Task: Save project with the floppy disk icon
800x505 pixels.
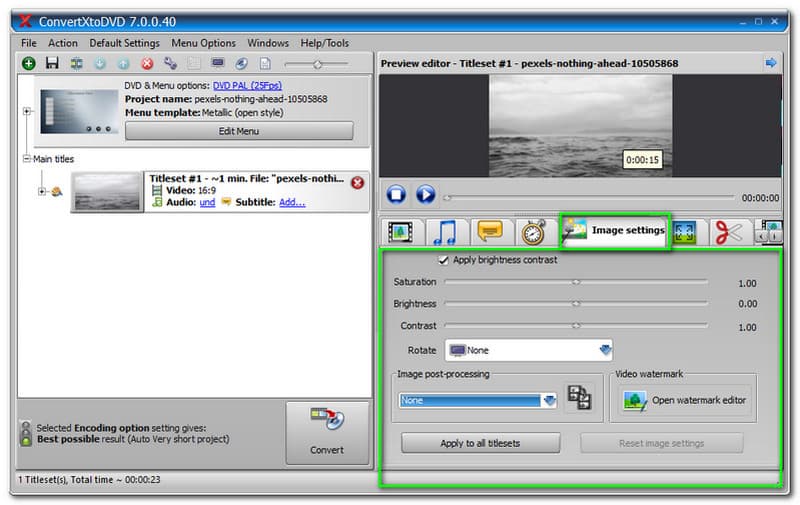Action: (51, 63)
